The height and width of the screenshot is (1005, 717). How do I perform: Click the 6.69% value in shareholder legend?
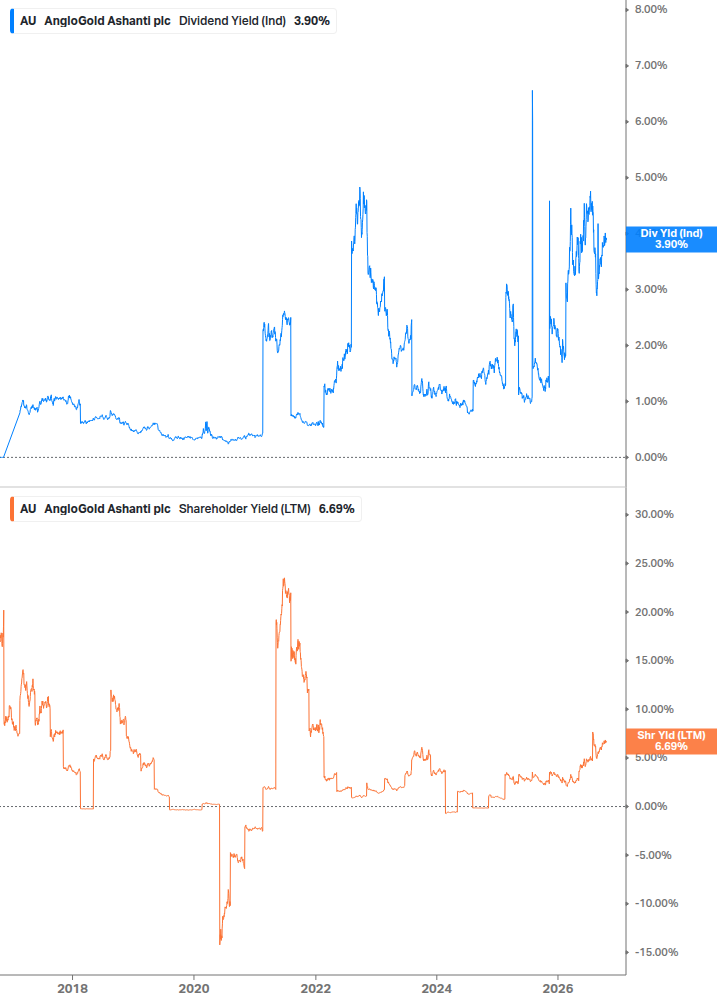(336, 509)
